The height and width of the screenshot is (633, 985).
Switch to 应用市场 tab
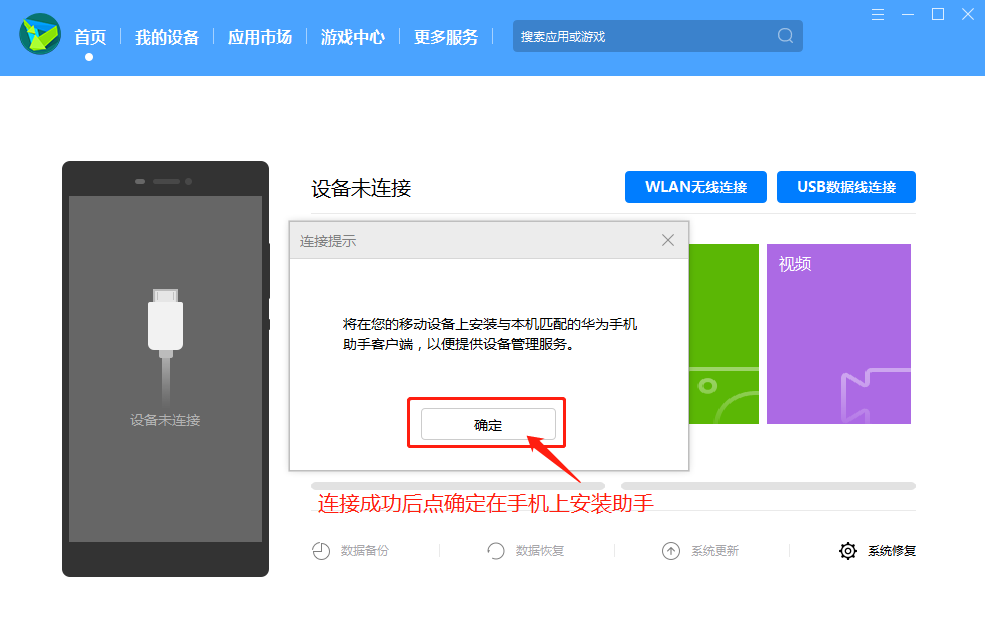tap(259, 37)
